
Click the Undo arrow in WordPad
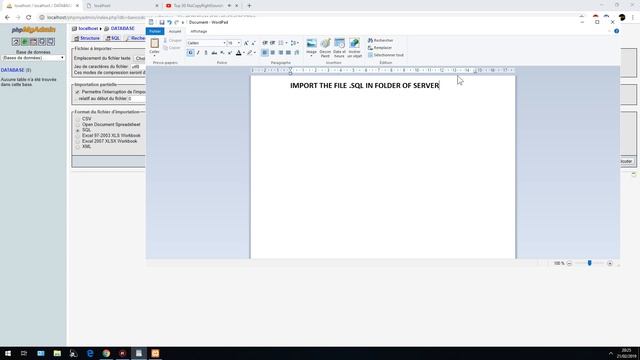pos(169,22)
